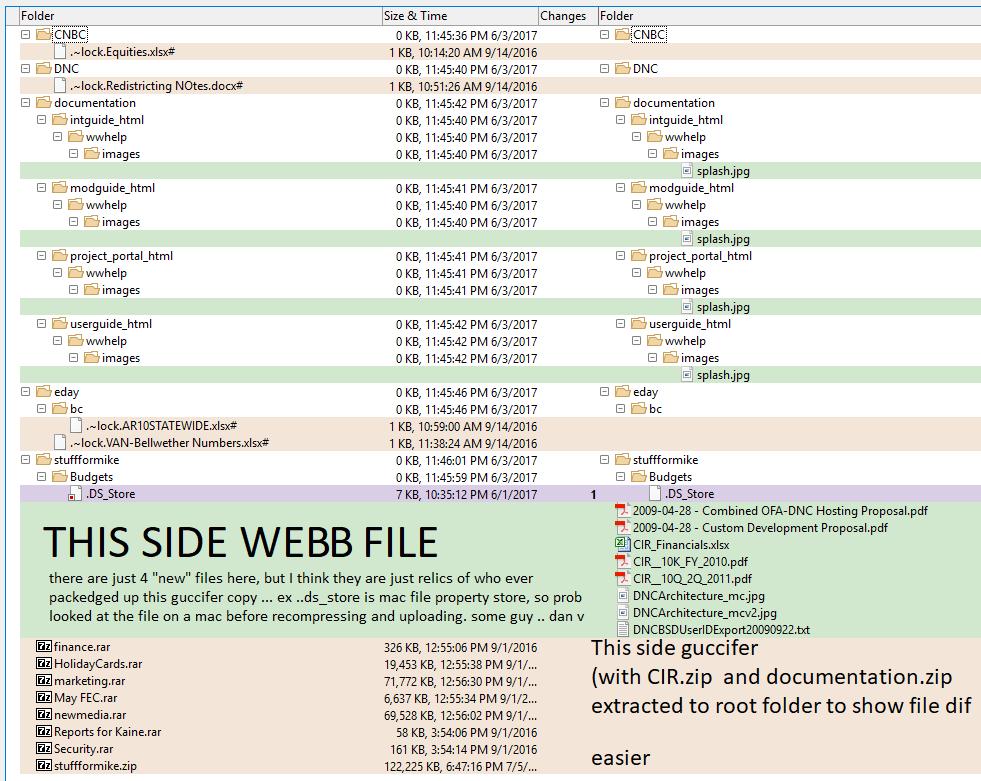Click PDF icon for Combined OFA-DNC Hosting Proposal
981x781 pixels.
622,511
